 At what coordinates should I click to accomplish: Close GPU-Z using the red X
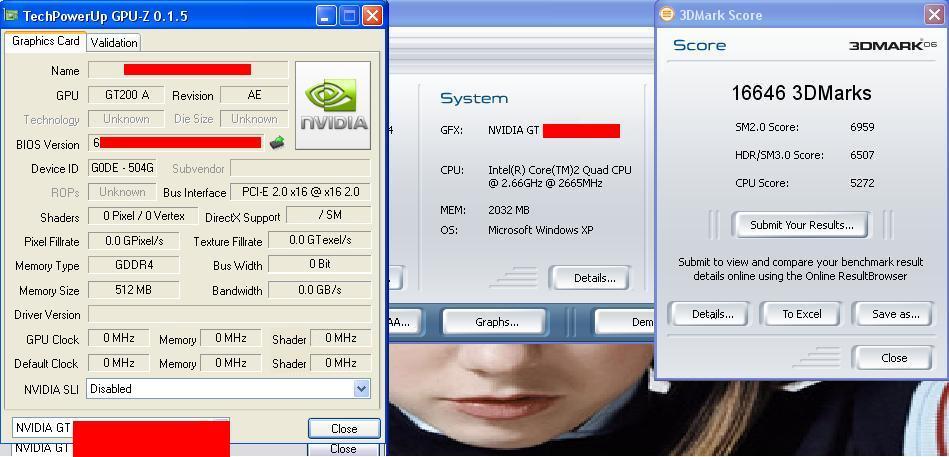click(372, 16)
